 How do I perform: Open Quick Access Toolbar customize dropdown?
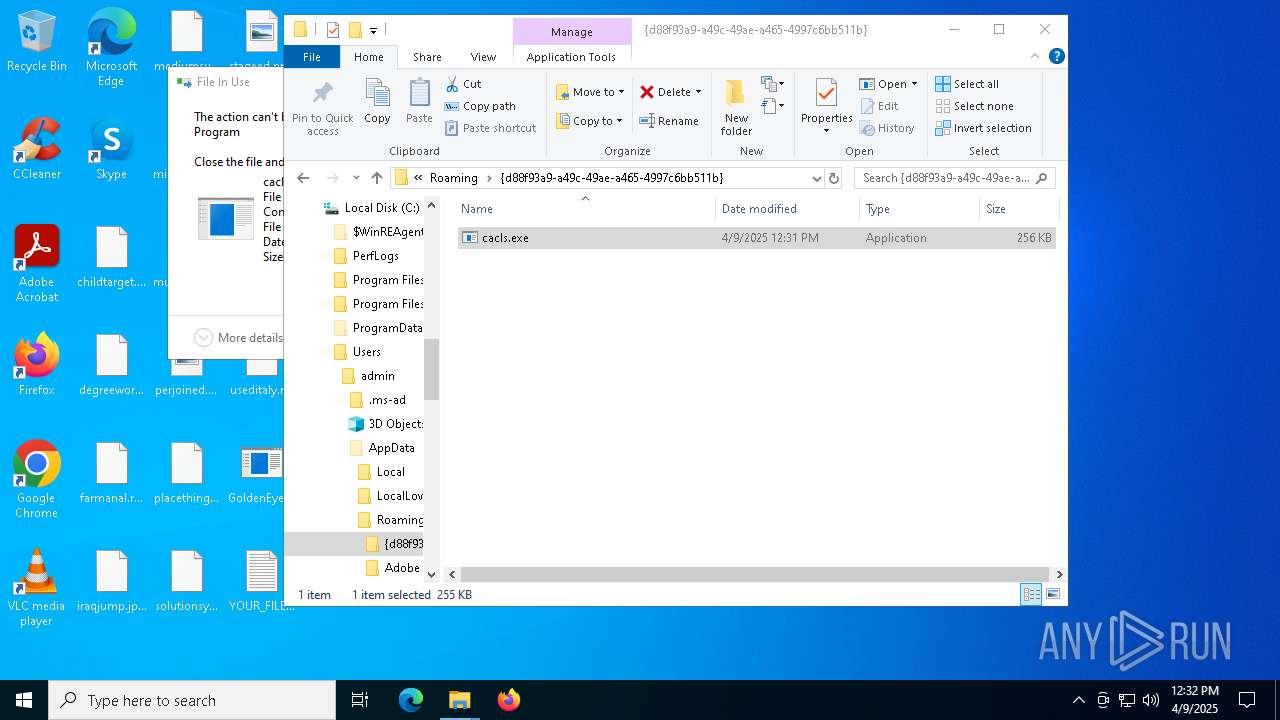click(x=373, y=30)
